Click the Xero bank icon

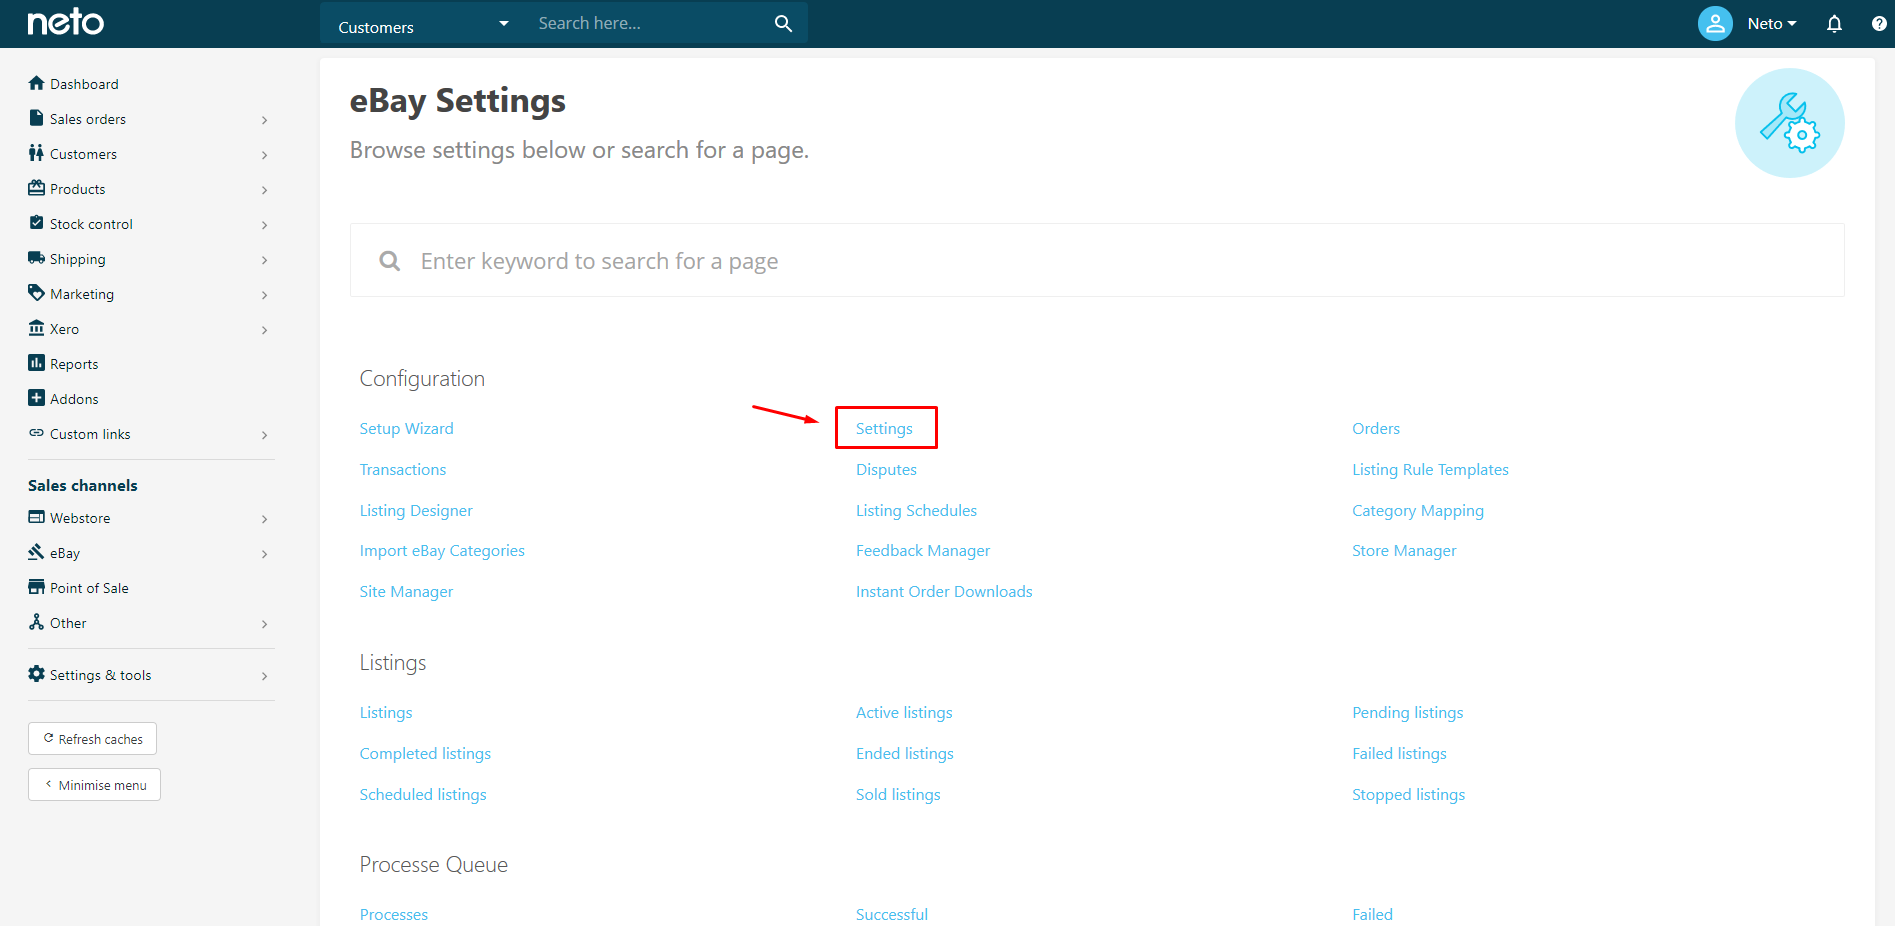(37, 328)
